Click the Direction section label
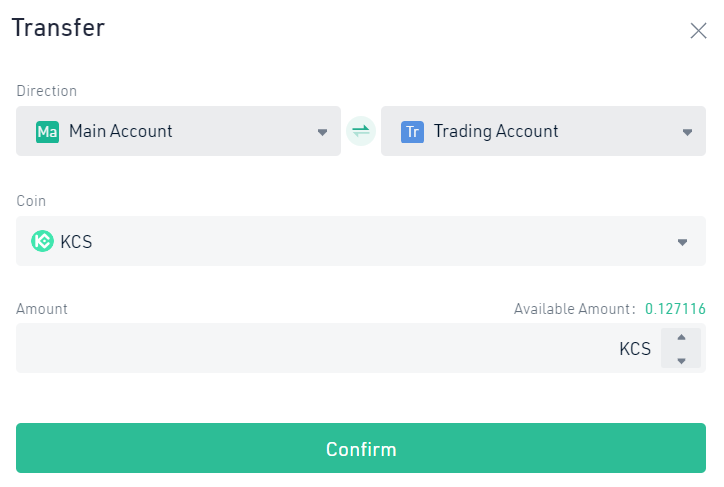The image size is (724, 487). click(x=47, y=91)
